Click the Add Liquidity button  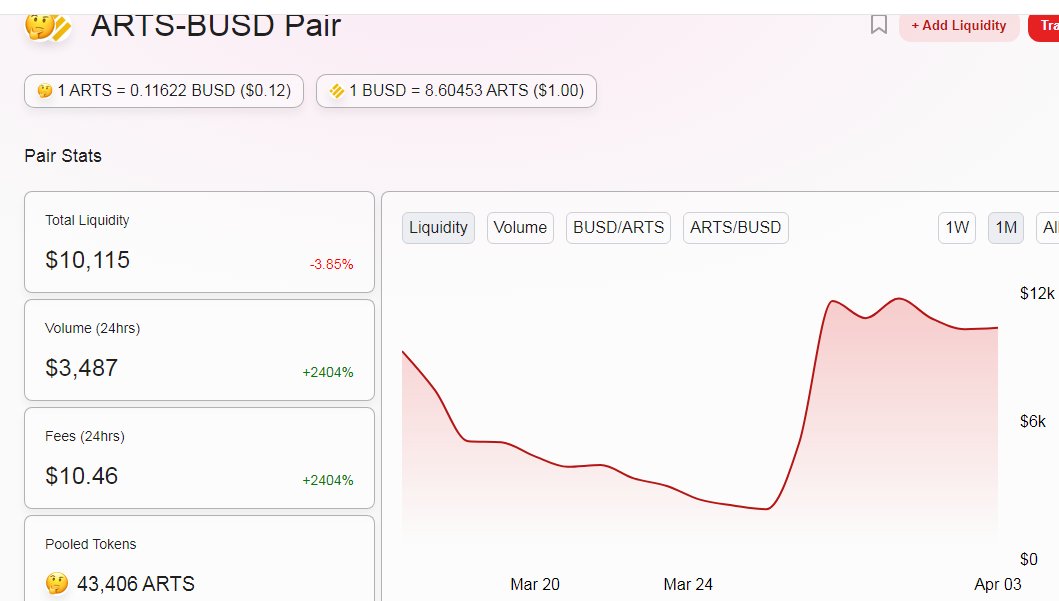[x=959, y=26]
